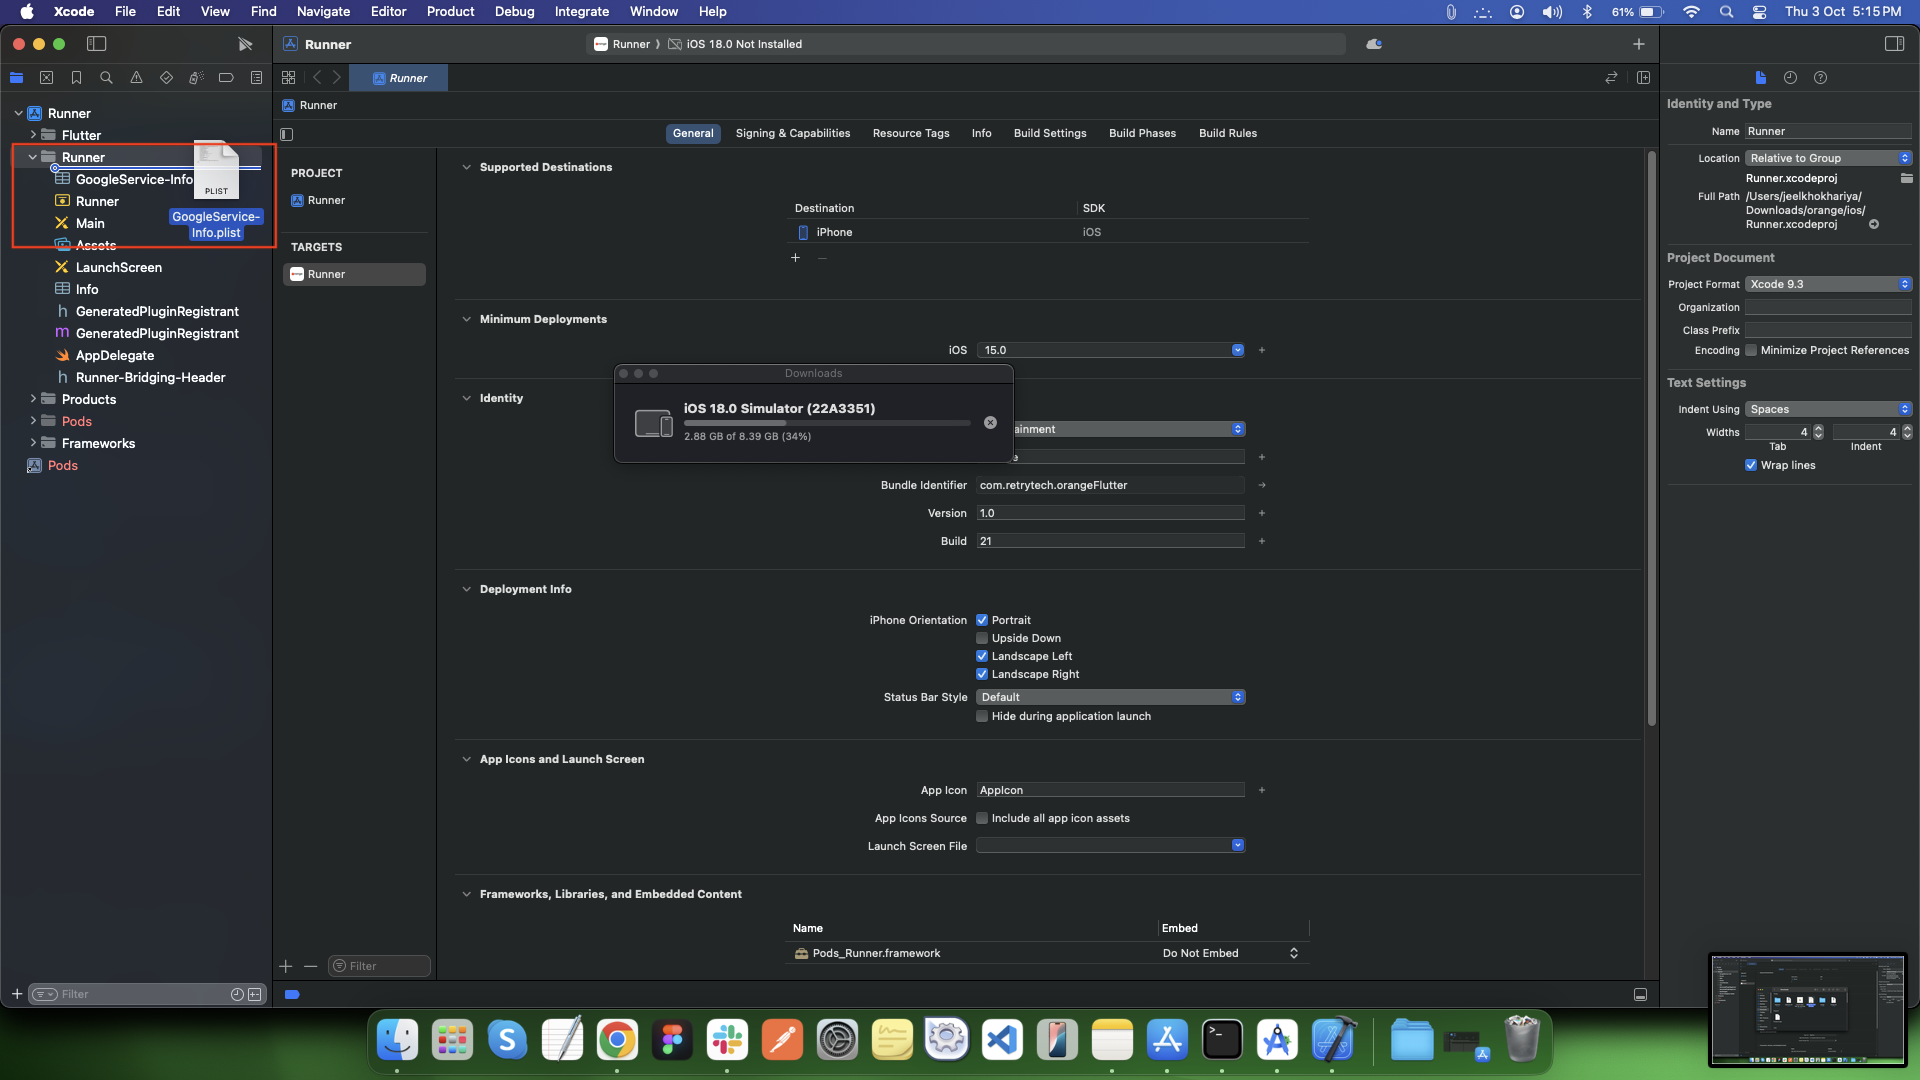
Task: Click the Bundle Identifier text field
Action: 1110,485
